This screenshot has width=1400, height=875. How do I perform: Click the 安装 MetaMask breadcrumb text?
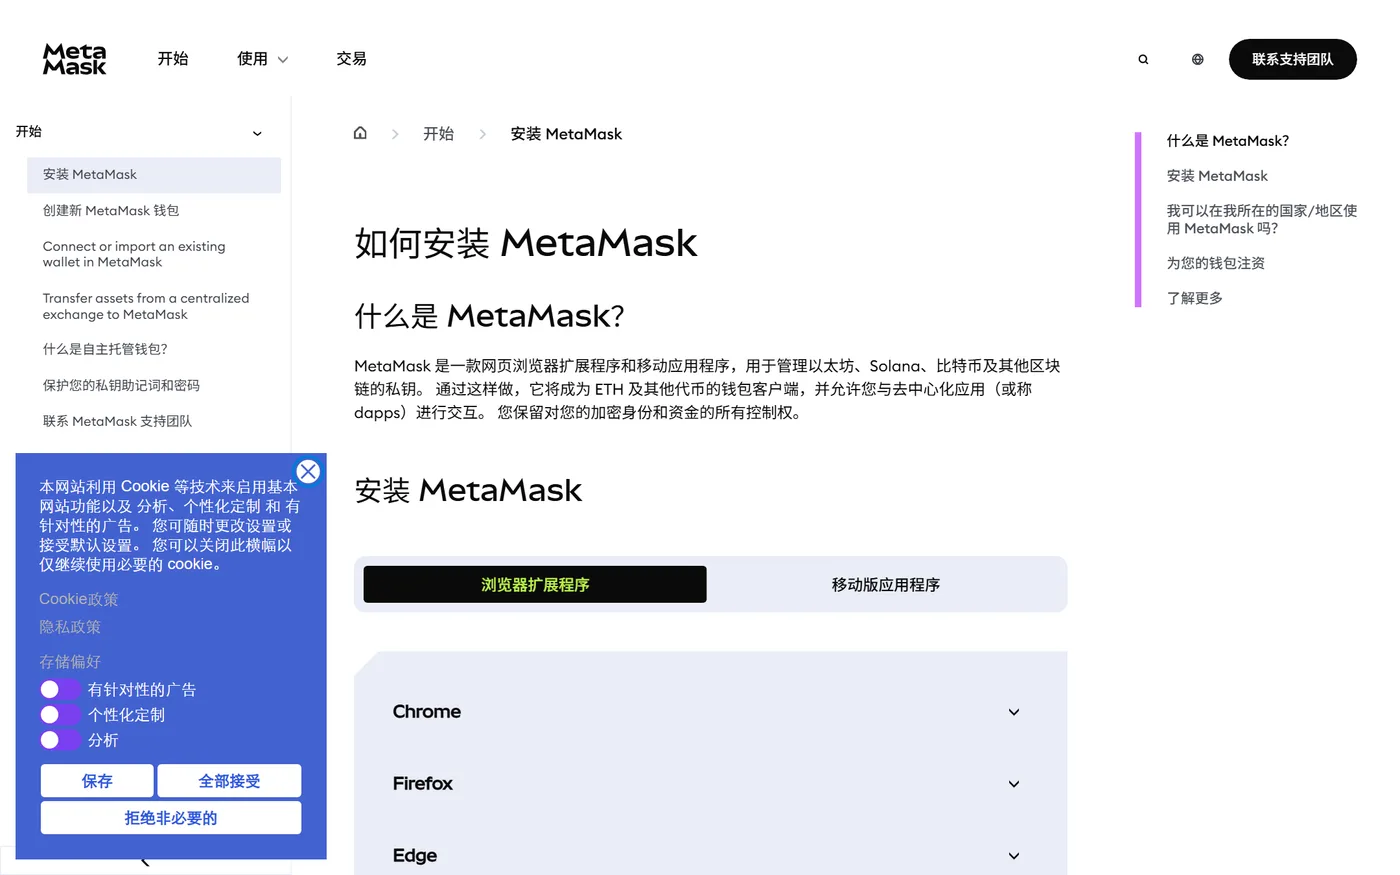566,134
